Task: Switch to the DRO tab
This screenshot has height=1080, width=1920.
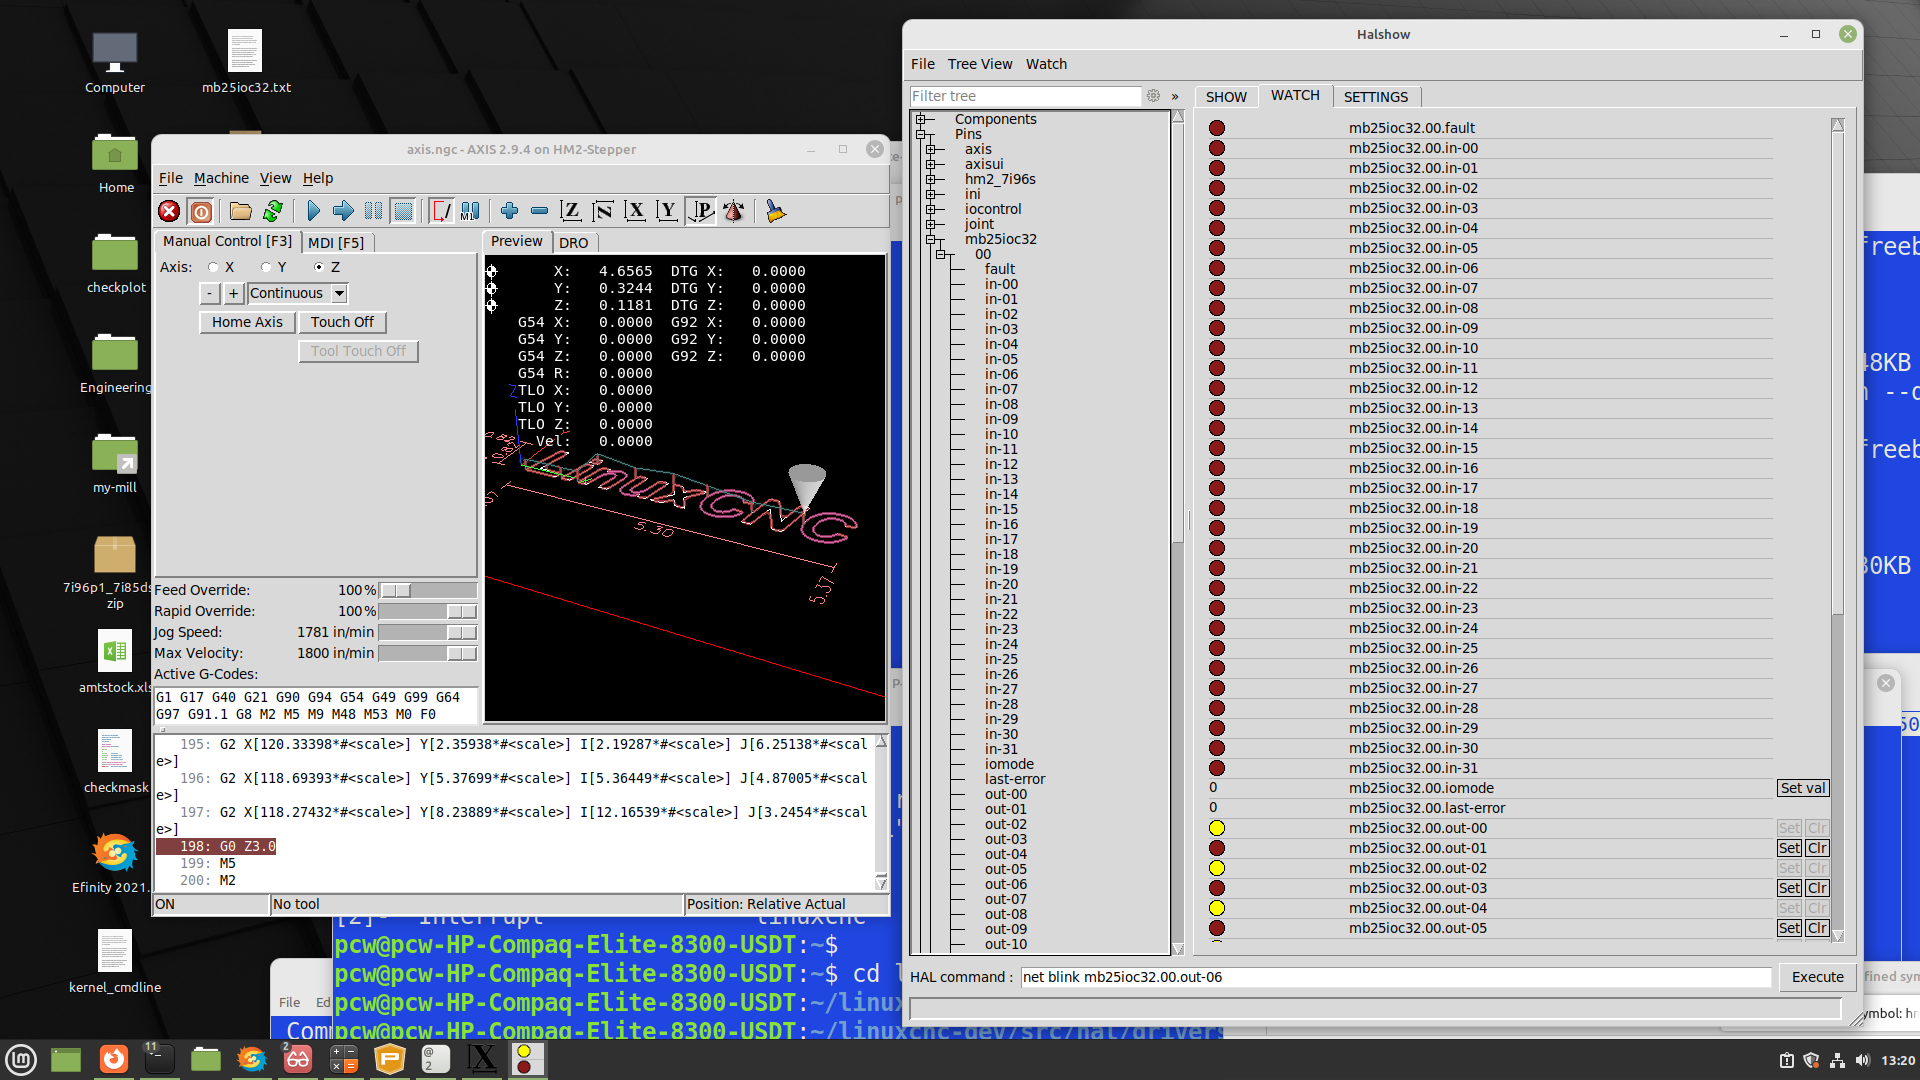Action: click(573, 242)
